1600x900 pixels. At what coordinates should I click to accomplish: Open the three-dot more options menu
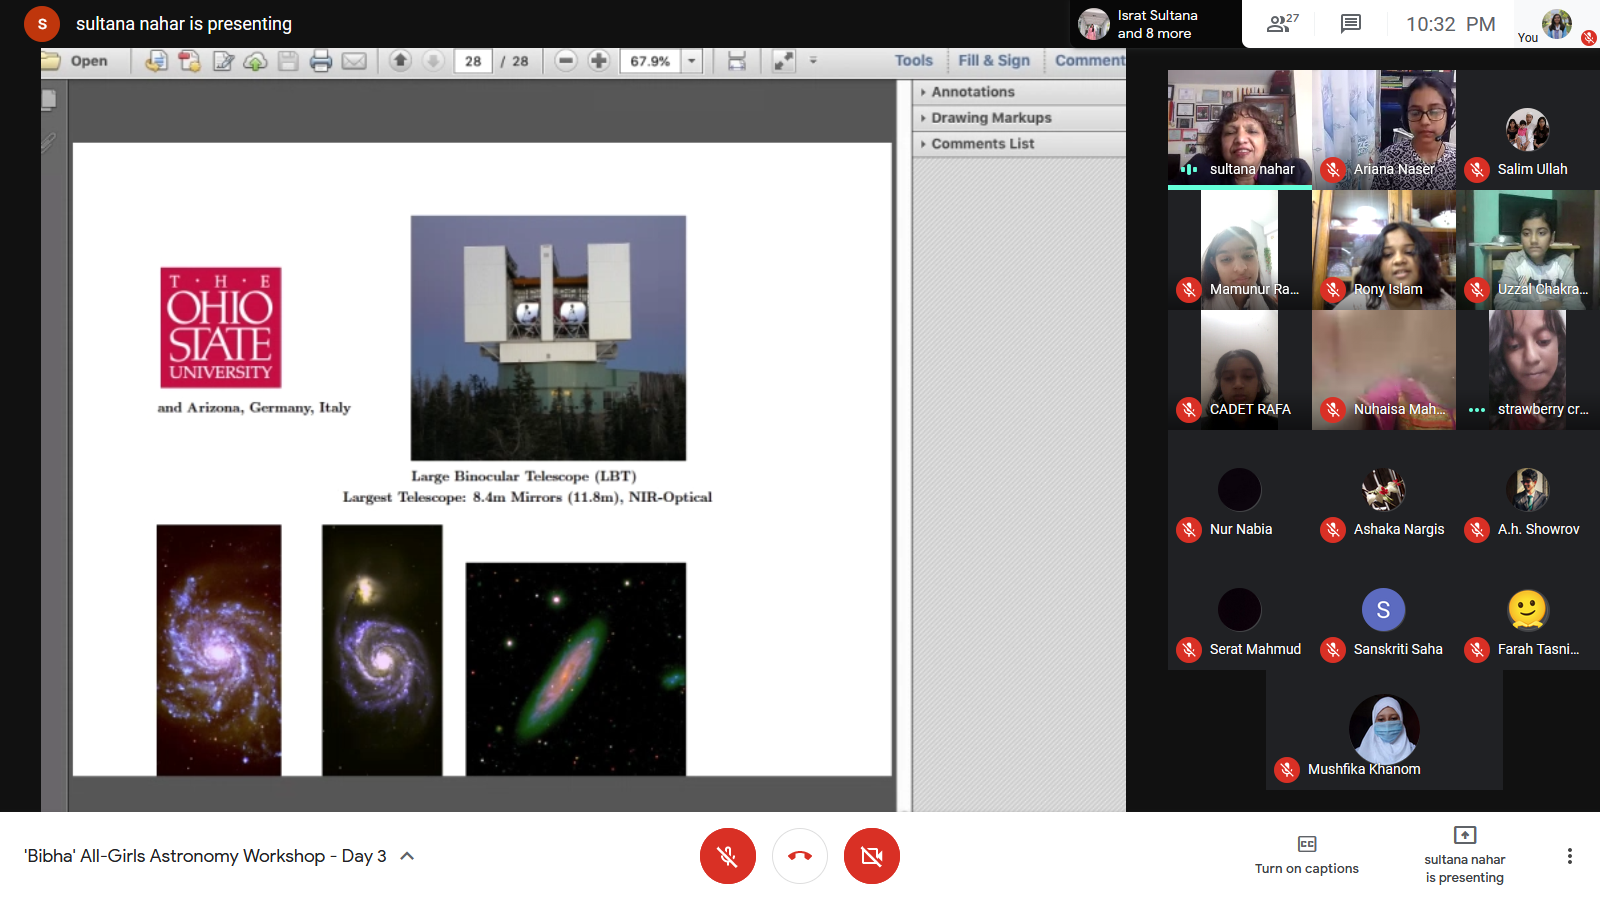point(1569,856)
